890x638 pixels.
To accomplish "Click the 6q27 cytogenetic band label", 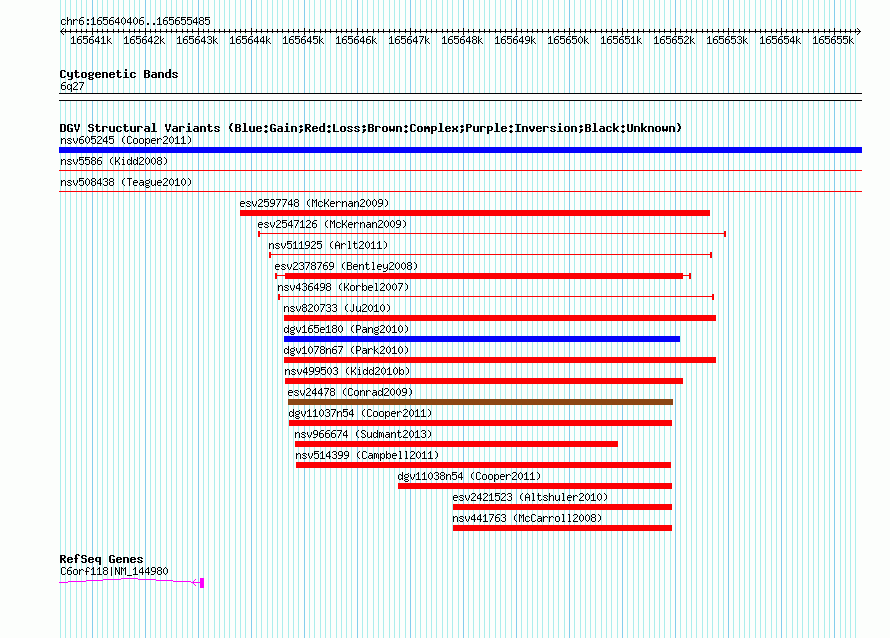I will pos(72,86).
